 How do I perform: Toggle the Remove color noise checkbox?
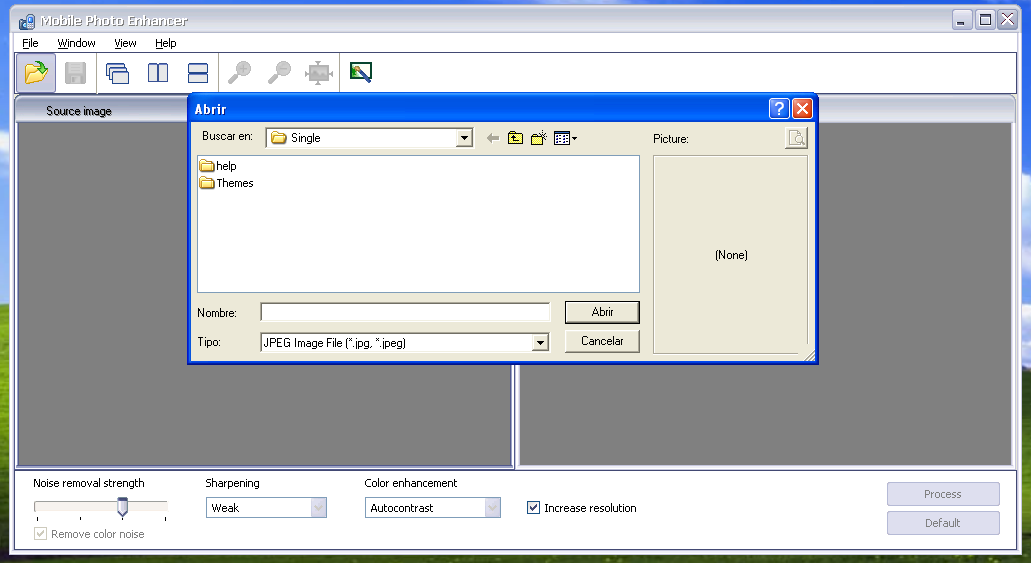(41, 533)
